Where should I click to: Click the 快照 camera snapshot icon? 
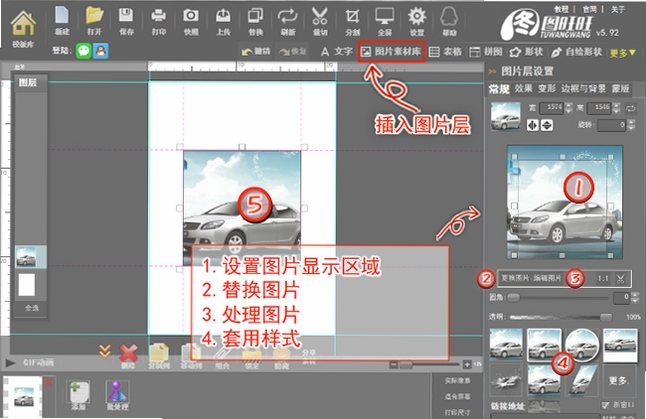click(191, 16)
